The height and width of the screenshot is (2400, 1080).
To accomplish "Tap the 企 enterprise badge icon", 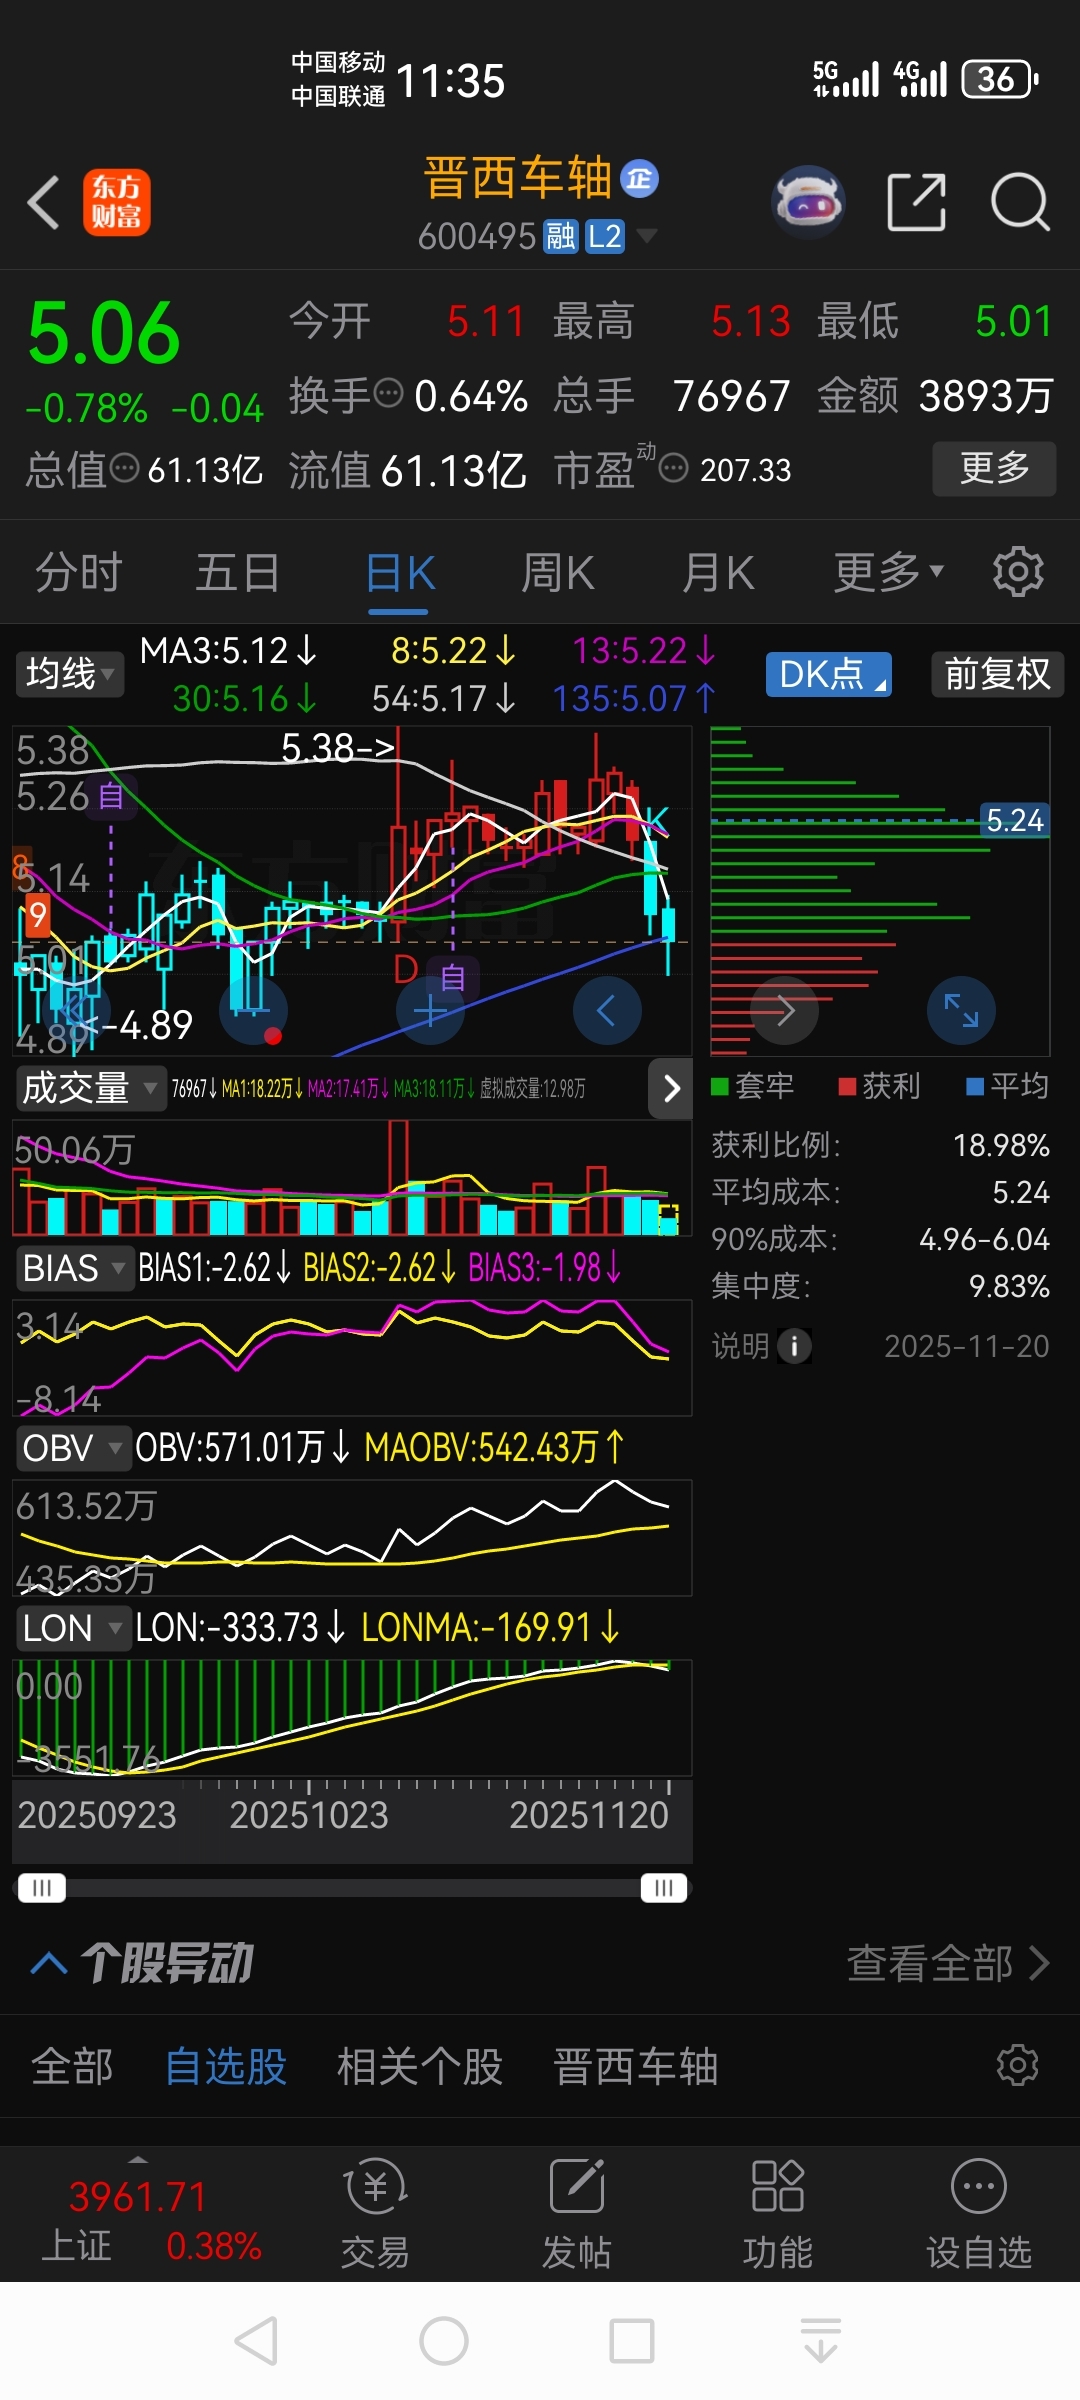I will tap(639, 179).
